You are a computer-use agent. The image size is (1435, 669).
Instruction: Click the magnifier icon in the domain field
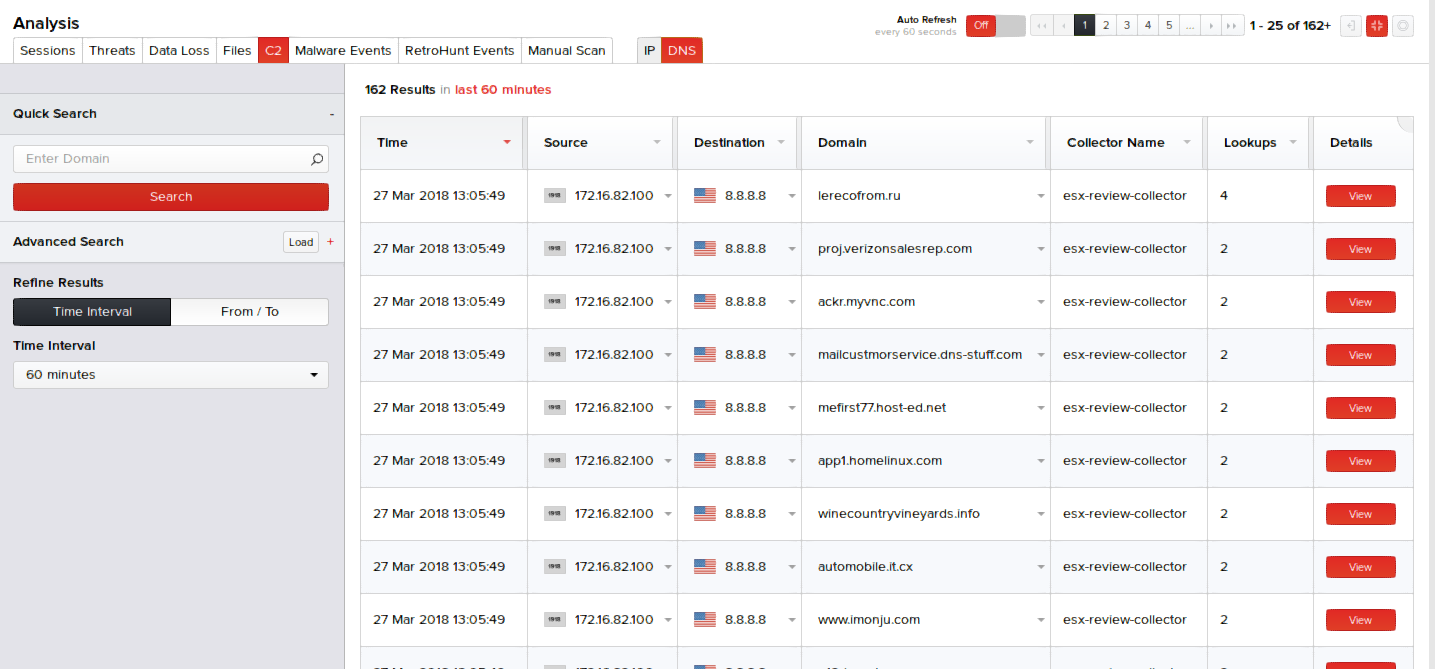coord(317,159)
